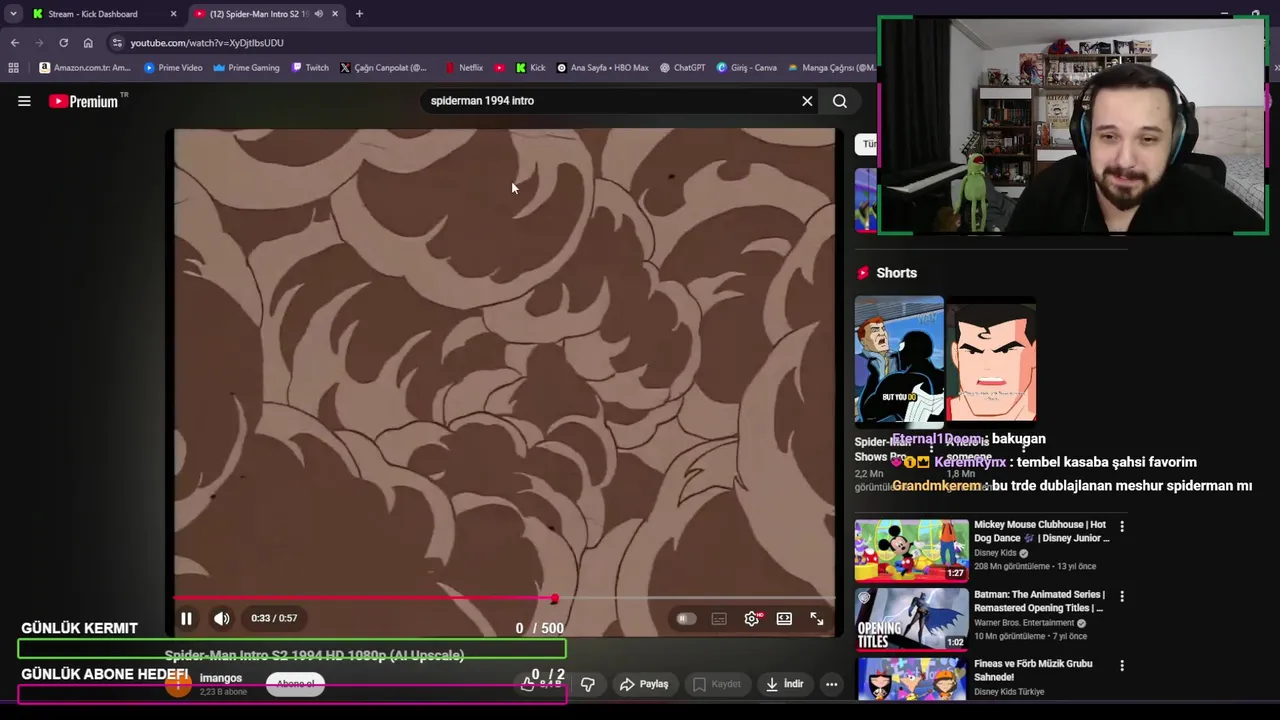Image resolution: width=1280 pixels, height=720 pixels.
Task: Open the apps grid in bookmarks bar
Action: click(x=13, y=68)
